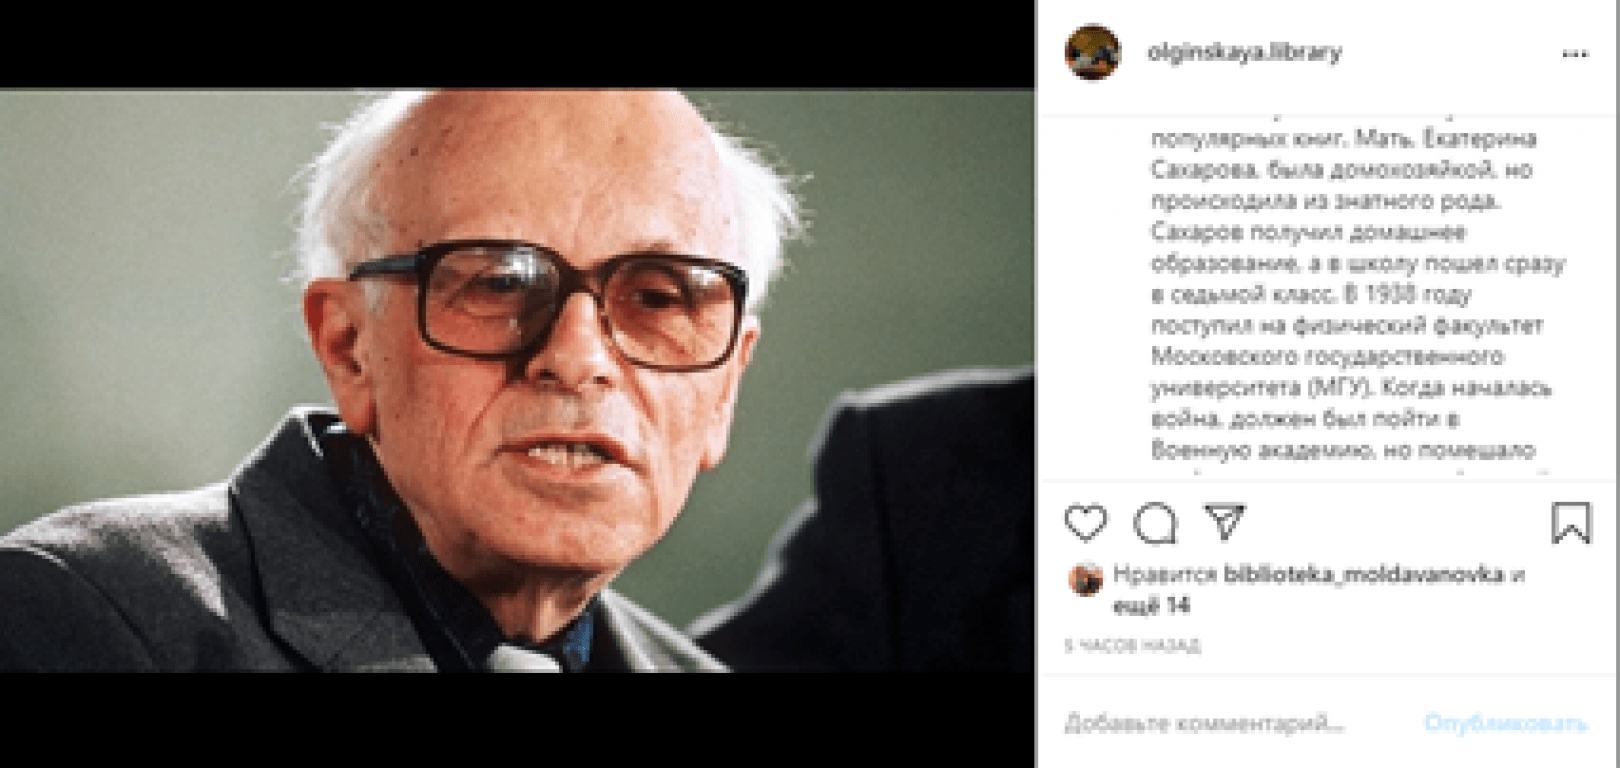Focus the 'Добавьте комментарий' field

click(x=1204, y=723)
